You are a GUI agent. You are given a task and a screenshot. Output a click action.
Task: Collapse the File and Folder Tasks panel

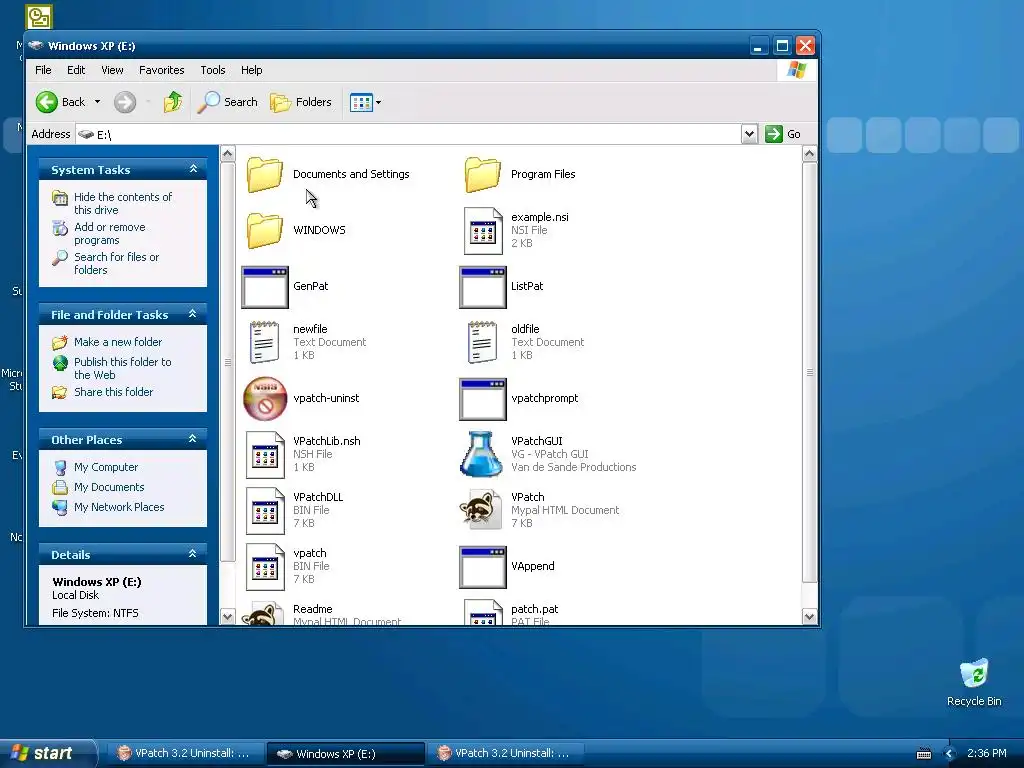193,314
